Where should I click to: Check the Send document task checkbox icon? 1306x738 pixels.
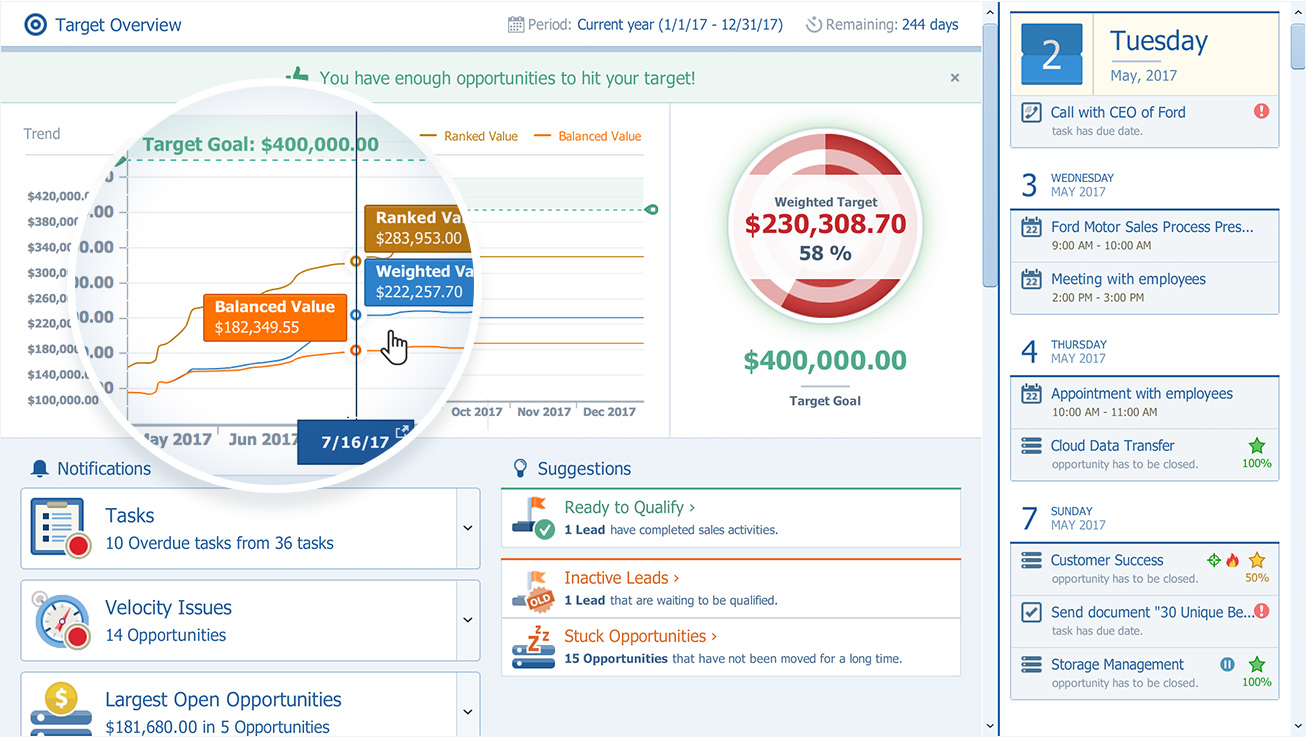(x=1031, y=612)
